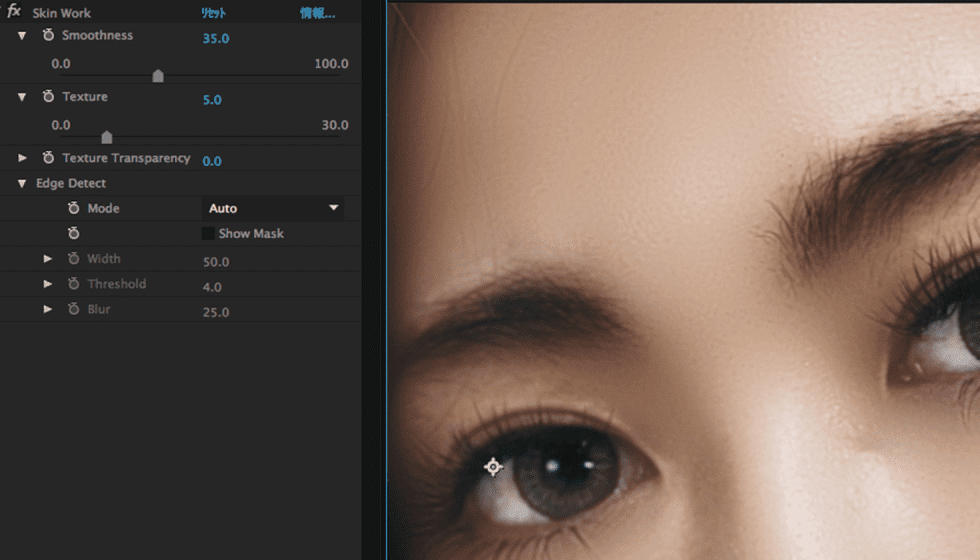The width and height of the screenshot is (980, 560).
Task: Select the Skin Work effect name
Action: pos(61,12)
